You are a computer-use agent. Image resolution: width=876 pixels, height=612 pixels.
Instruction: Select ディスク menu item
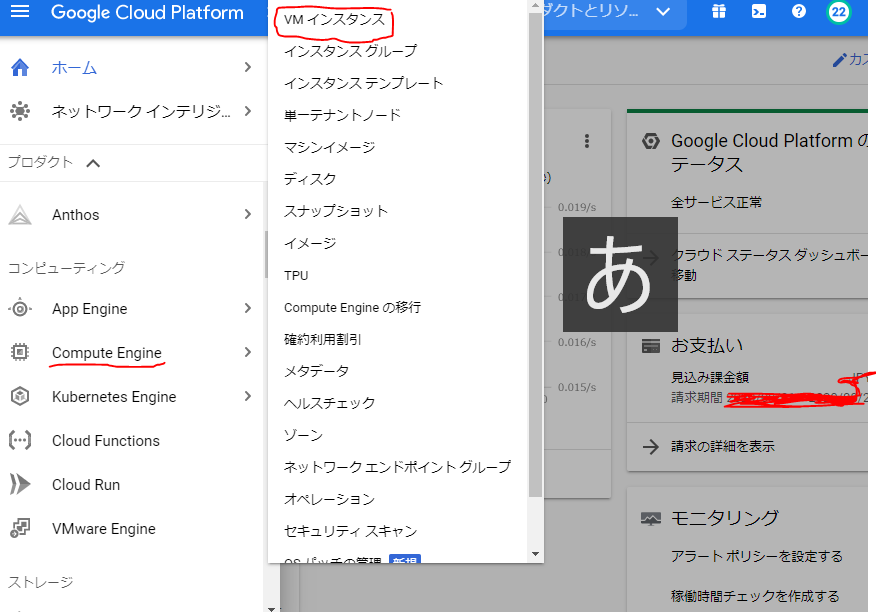click(x=310, y=179)
